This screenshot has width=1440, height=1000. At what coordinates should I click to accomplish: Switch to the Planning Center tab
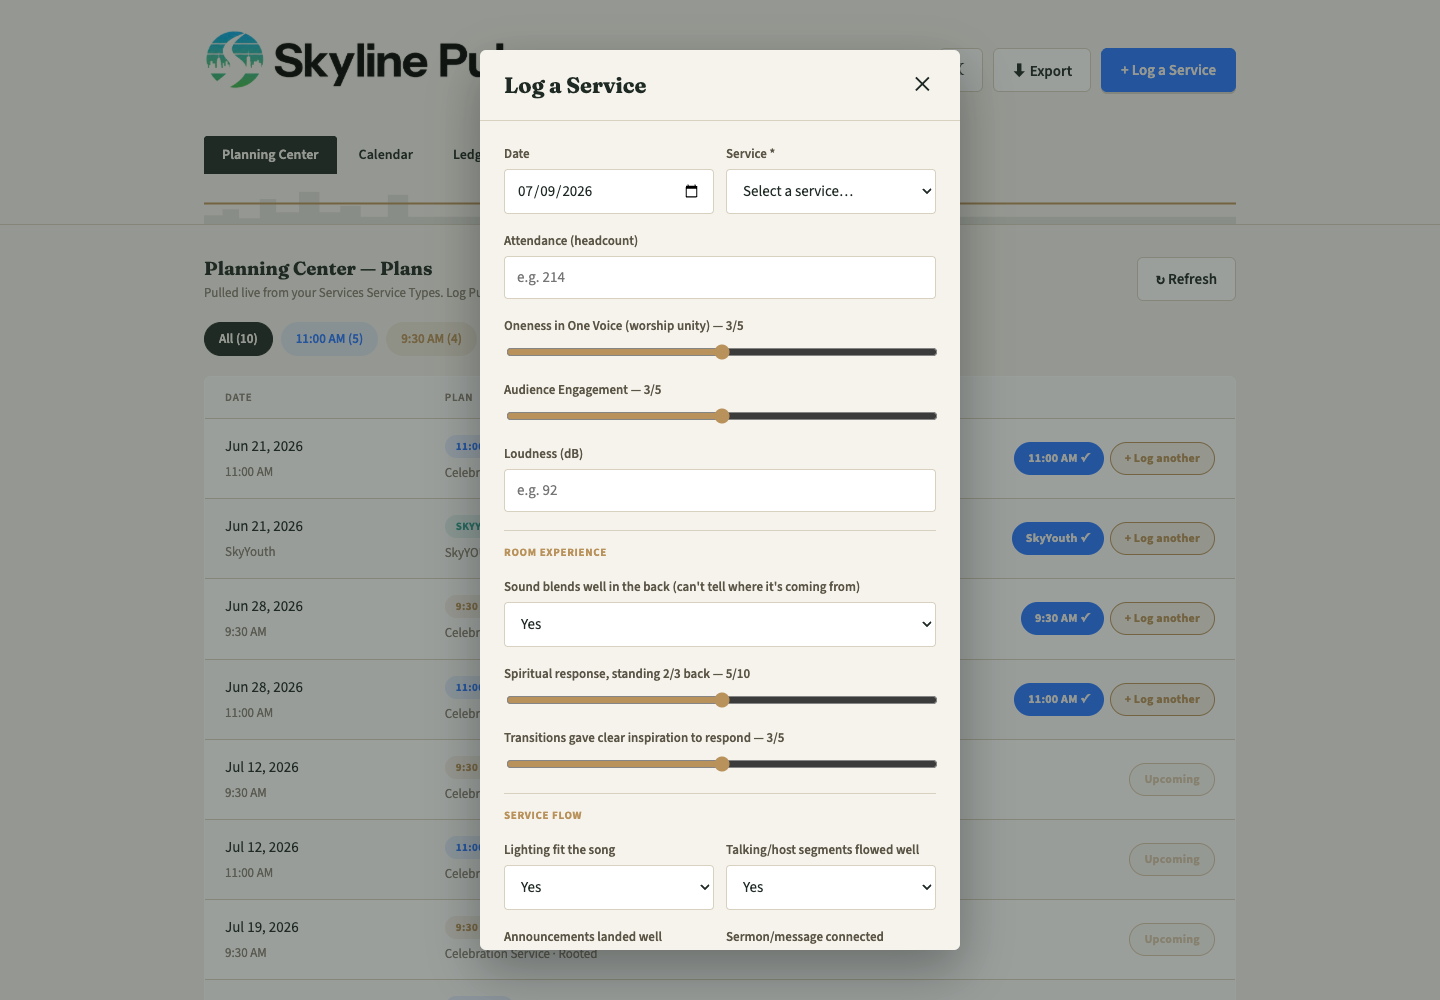click(x=270, y=155)
